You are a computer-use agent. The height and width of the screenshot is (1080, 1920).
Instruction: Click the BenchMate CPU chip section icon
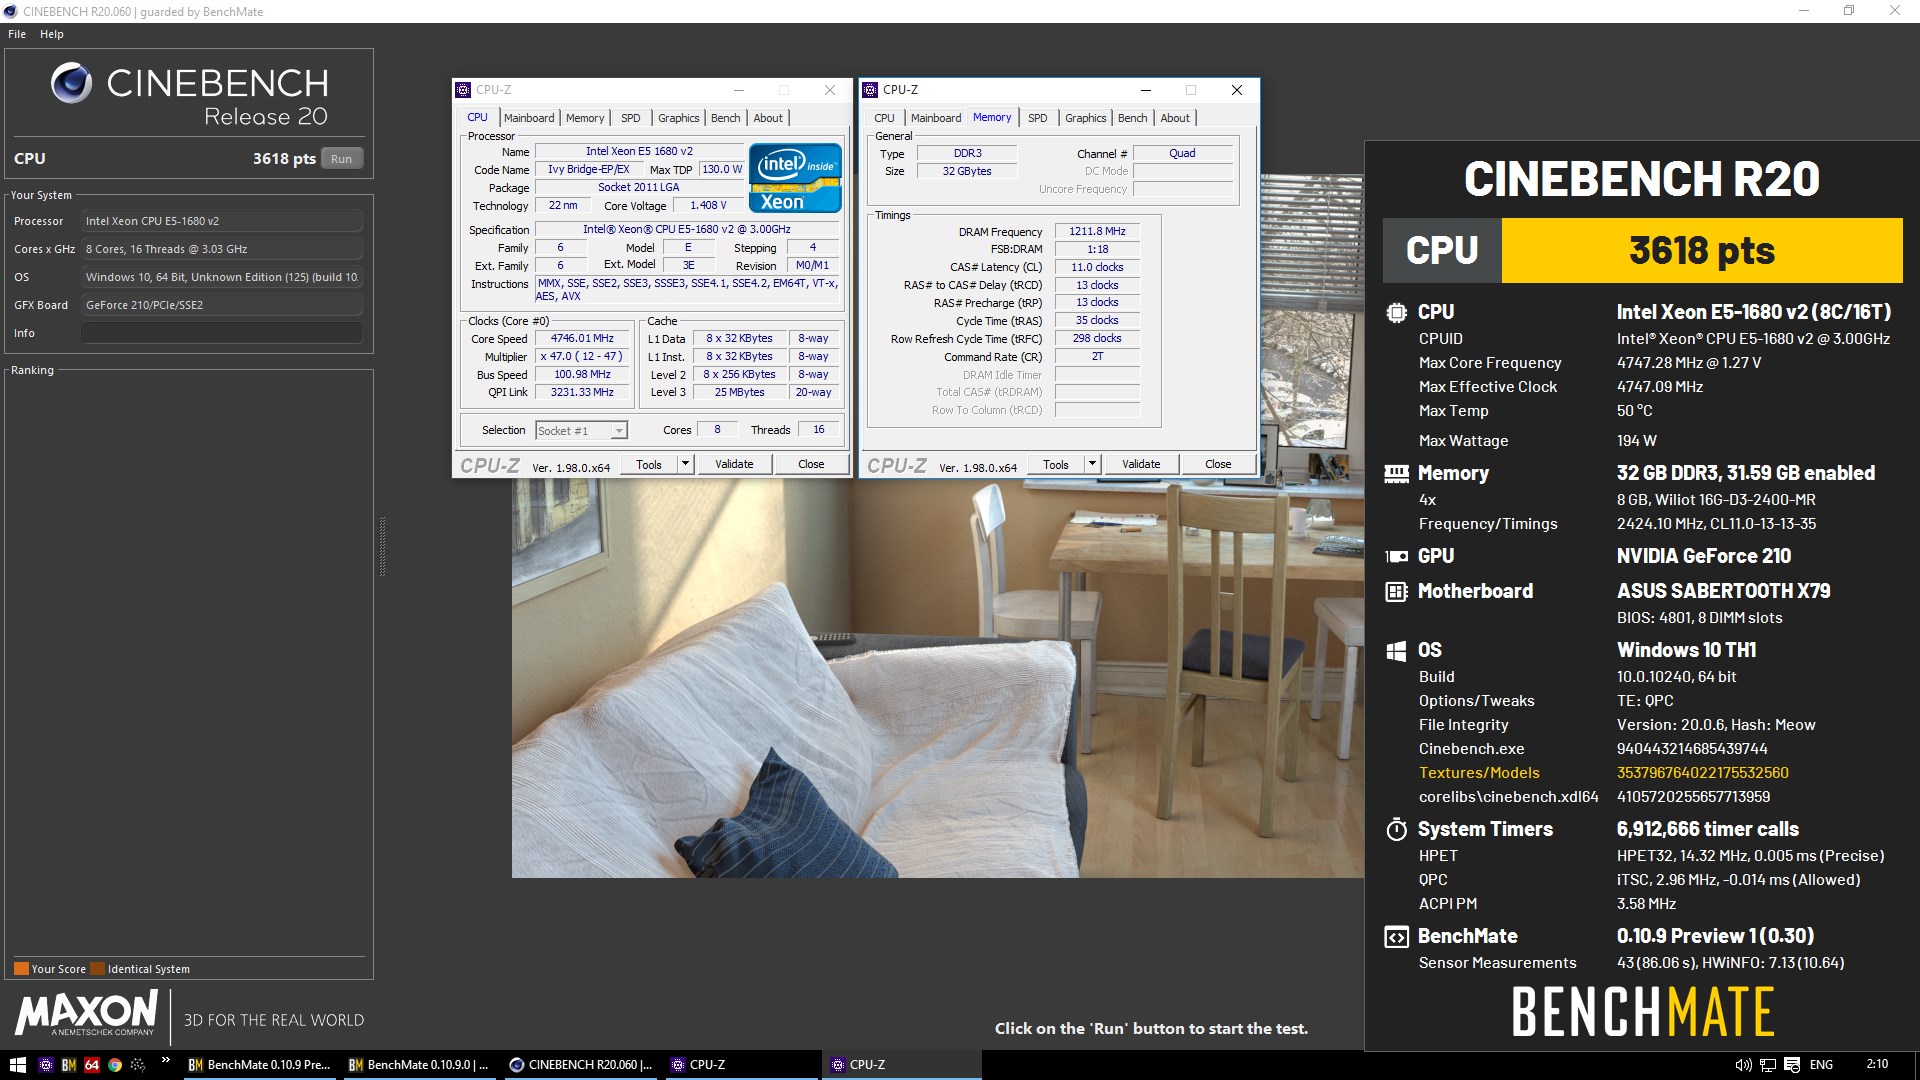pyautogui.click(x=1396, y=312)
